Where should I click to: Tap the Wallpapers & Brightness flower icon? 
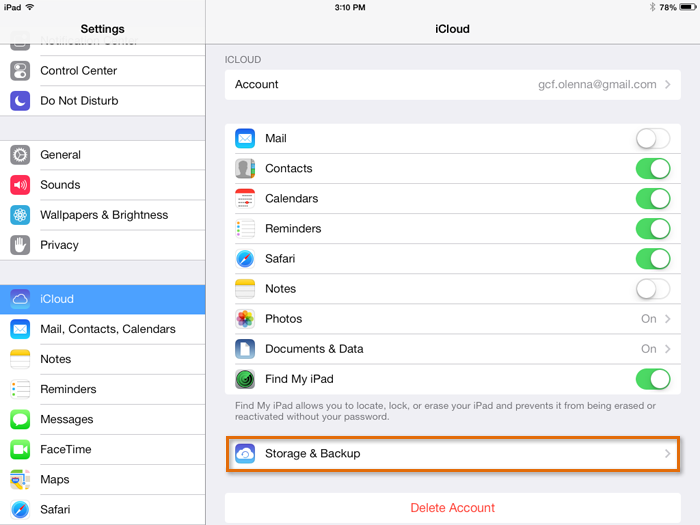20,215
